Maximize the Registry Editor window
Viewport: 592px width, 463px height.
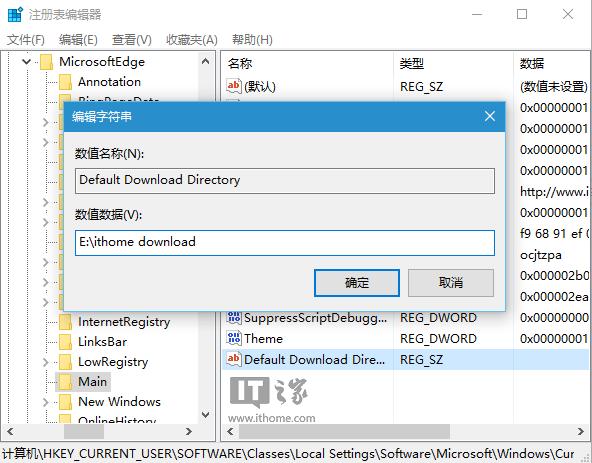click(522, 14)
